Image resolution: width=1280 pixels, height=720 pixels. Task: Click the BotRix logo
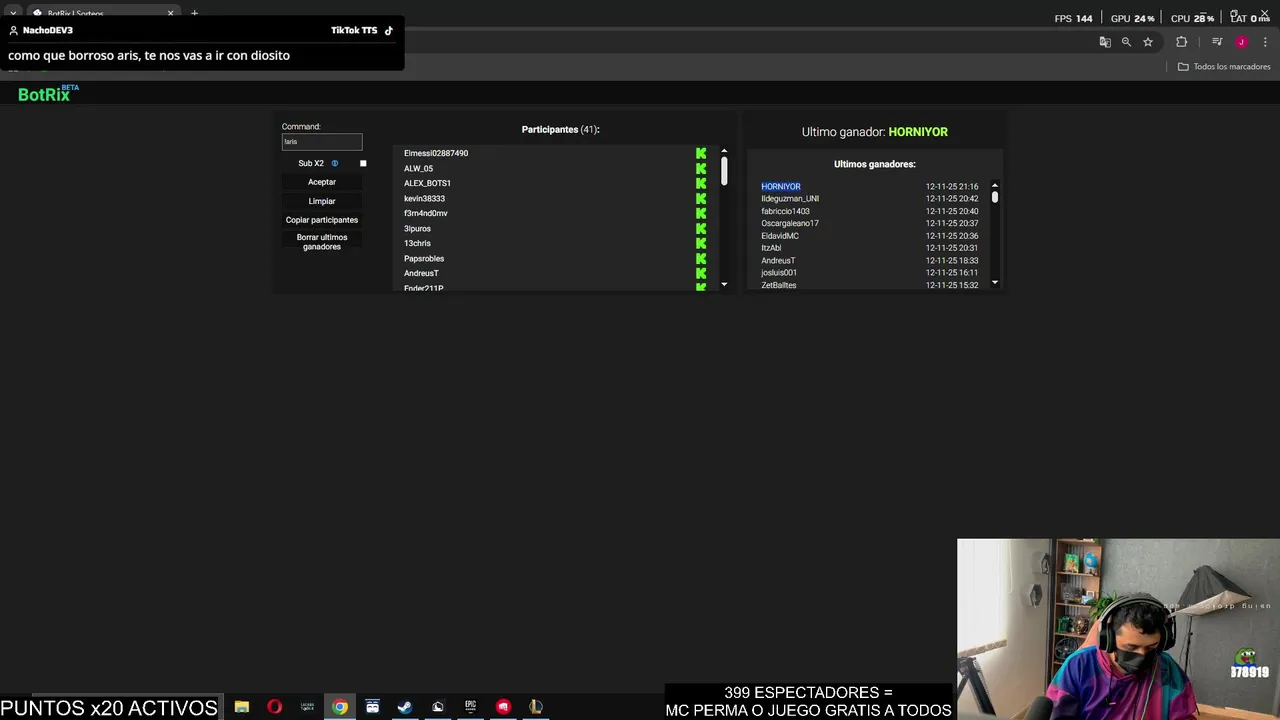(x=48, y=94)
